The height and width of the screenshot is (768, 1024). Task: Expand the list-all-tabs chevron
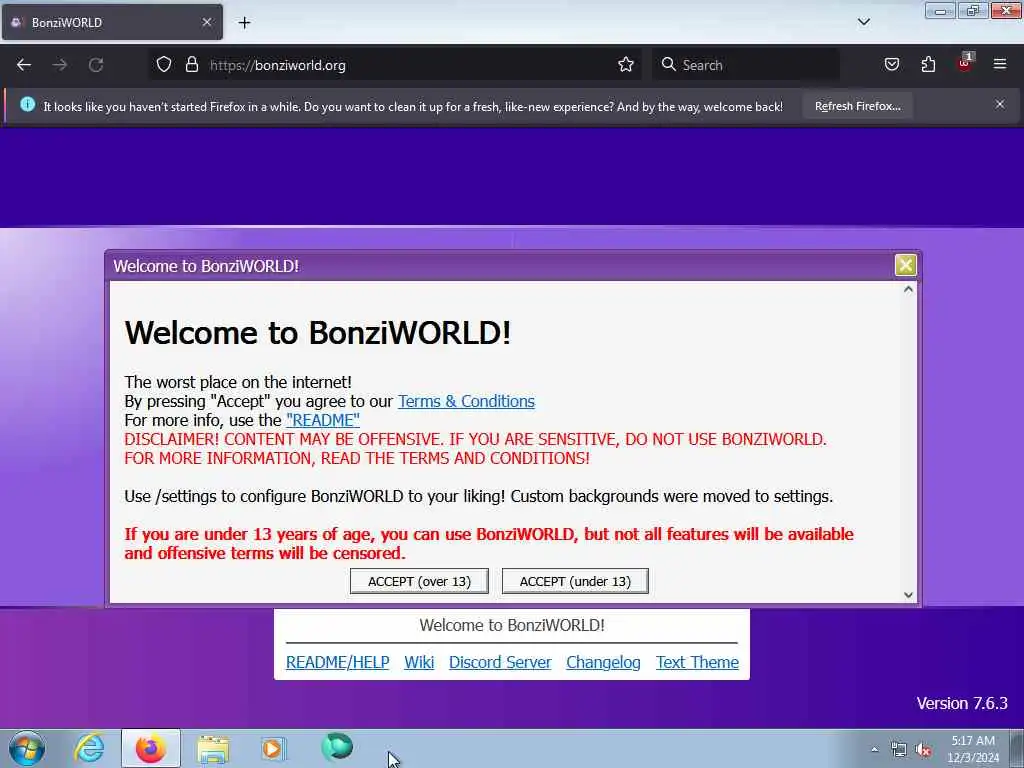point(863,22)
